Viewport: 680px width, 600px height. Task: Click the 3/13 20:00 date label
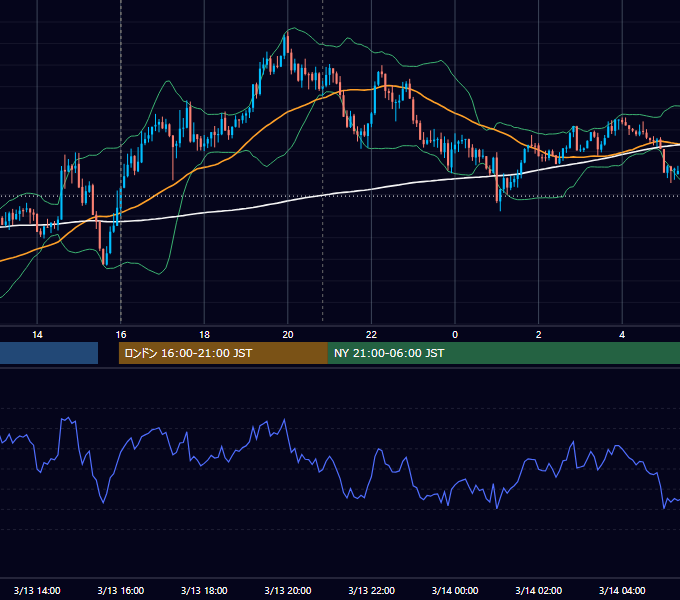pyautogui.click(x=288, y=590)
